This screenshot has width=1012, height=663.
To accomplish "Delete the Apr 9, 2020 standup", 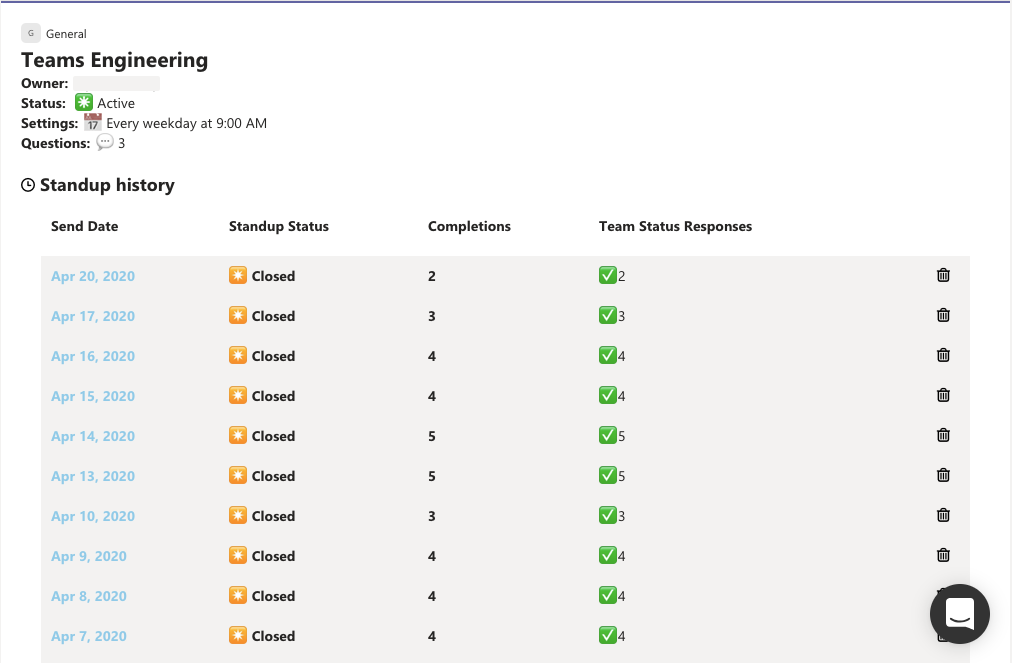I will (x=943, y=555).
